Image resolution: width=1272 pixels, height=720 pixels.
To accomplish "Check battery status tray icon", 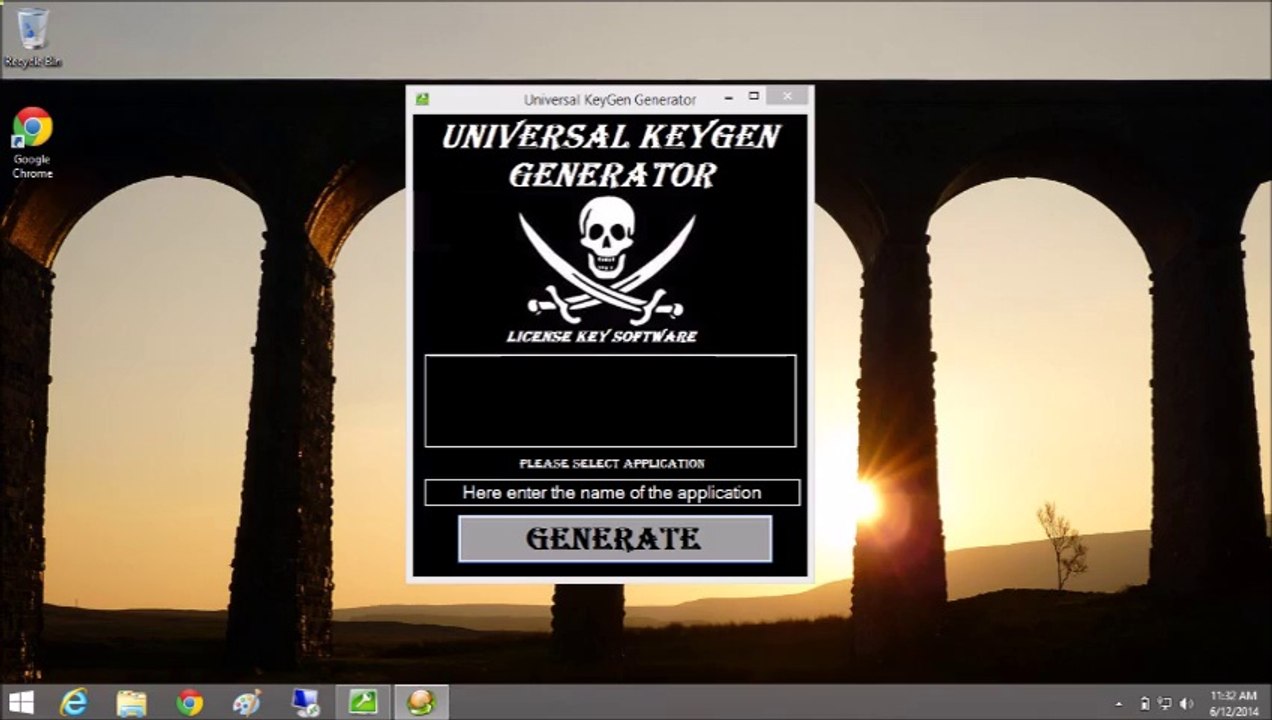I will [x=1144, y=703].
